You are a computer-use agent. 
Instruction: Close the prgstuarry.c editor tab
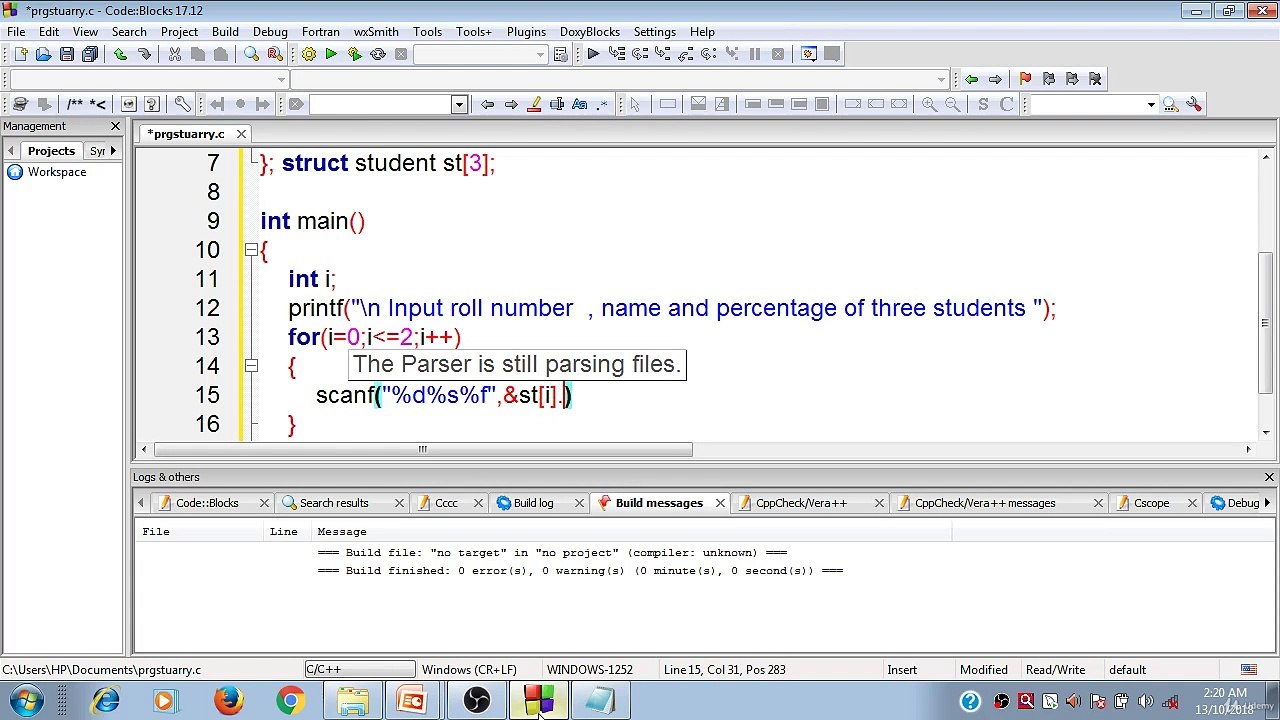pos(241,134)
